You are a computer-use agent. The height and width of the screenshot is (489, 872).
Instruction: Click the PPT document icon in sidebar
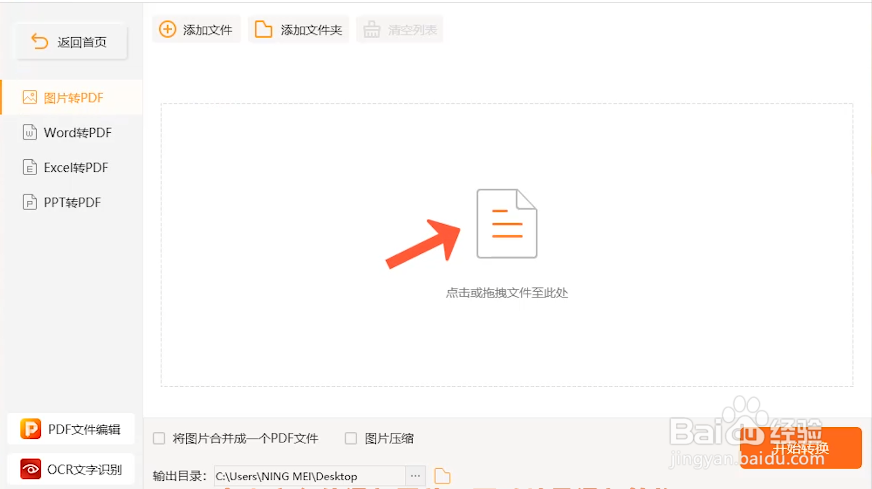[29, 202]
